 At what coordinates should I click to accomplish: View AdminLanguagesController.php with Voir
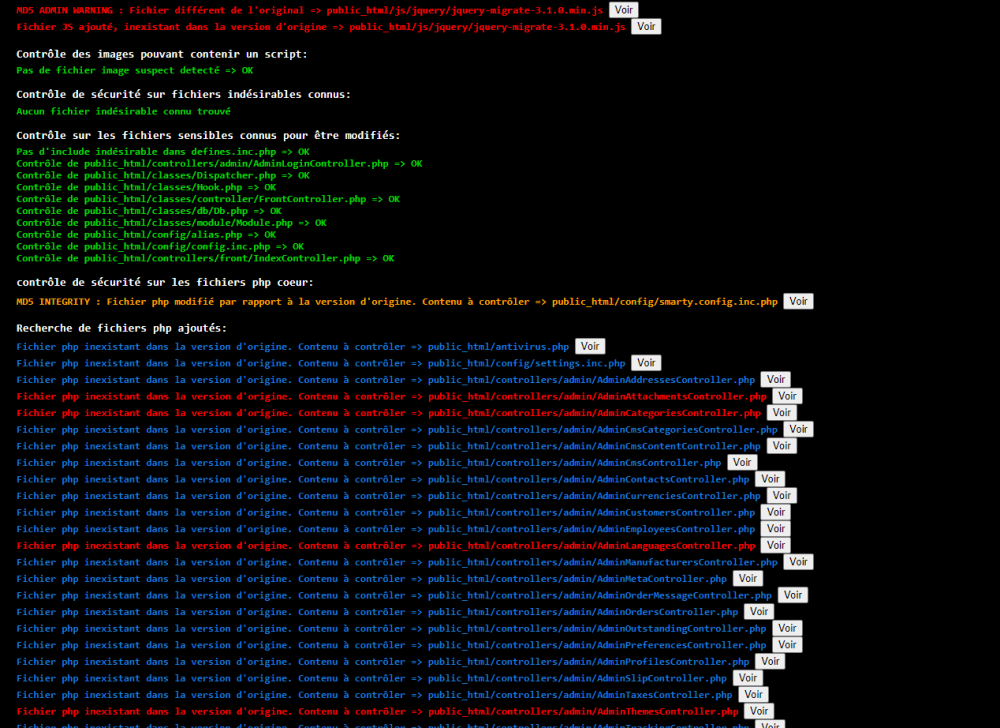coord(776,545)
